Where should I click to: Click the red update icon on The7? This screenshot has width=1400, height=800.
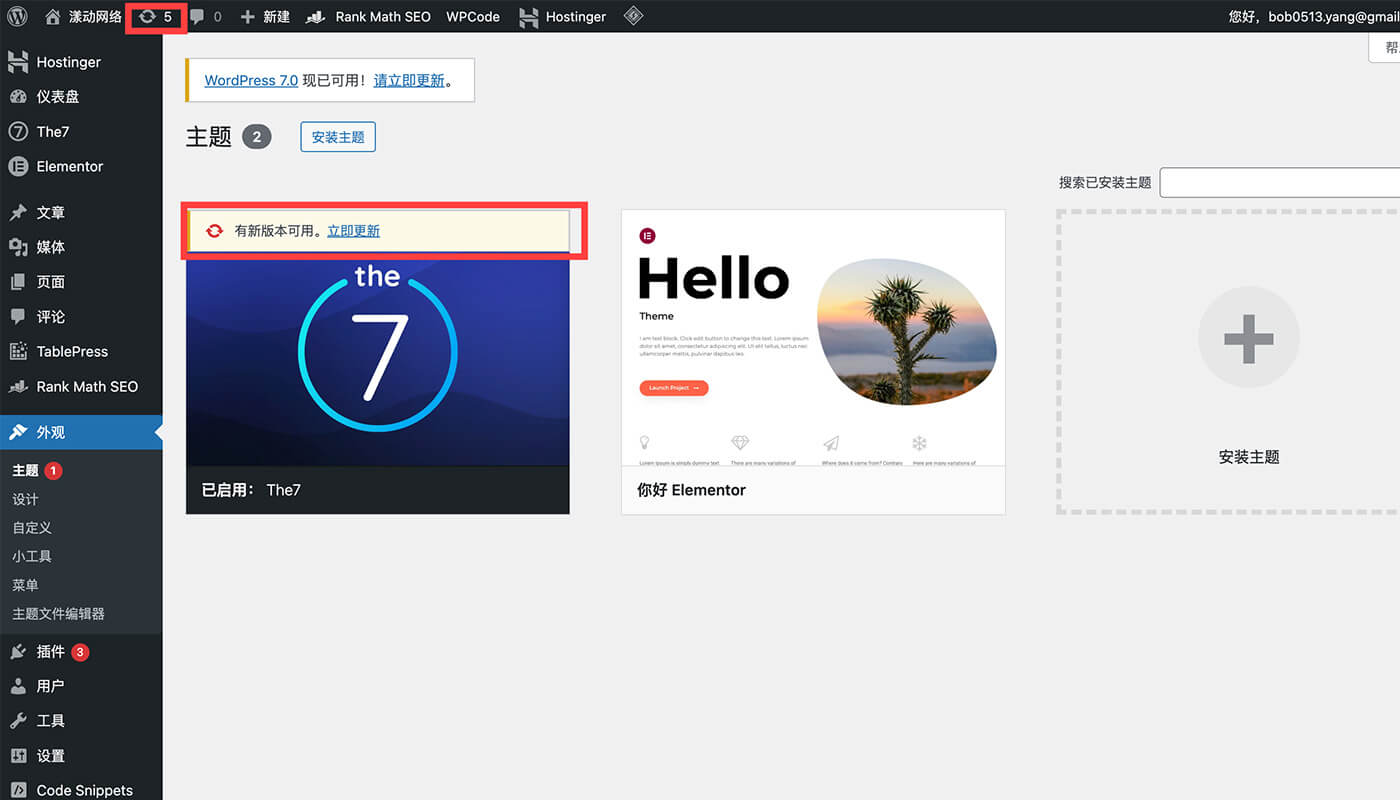click(214, 231)
